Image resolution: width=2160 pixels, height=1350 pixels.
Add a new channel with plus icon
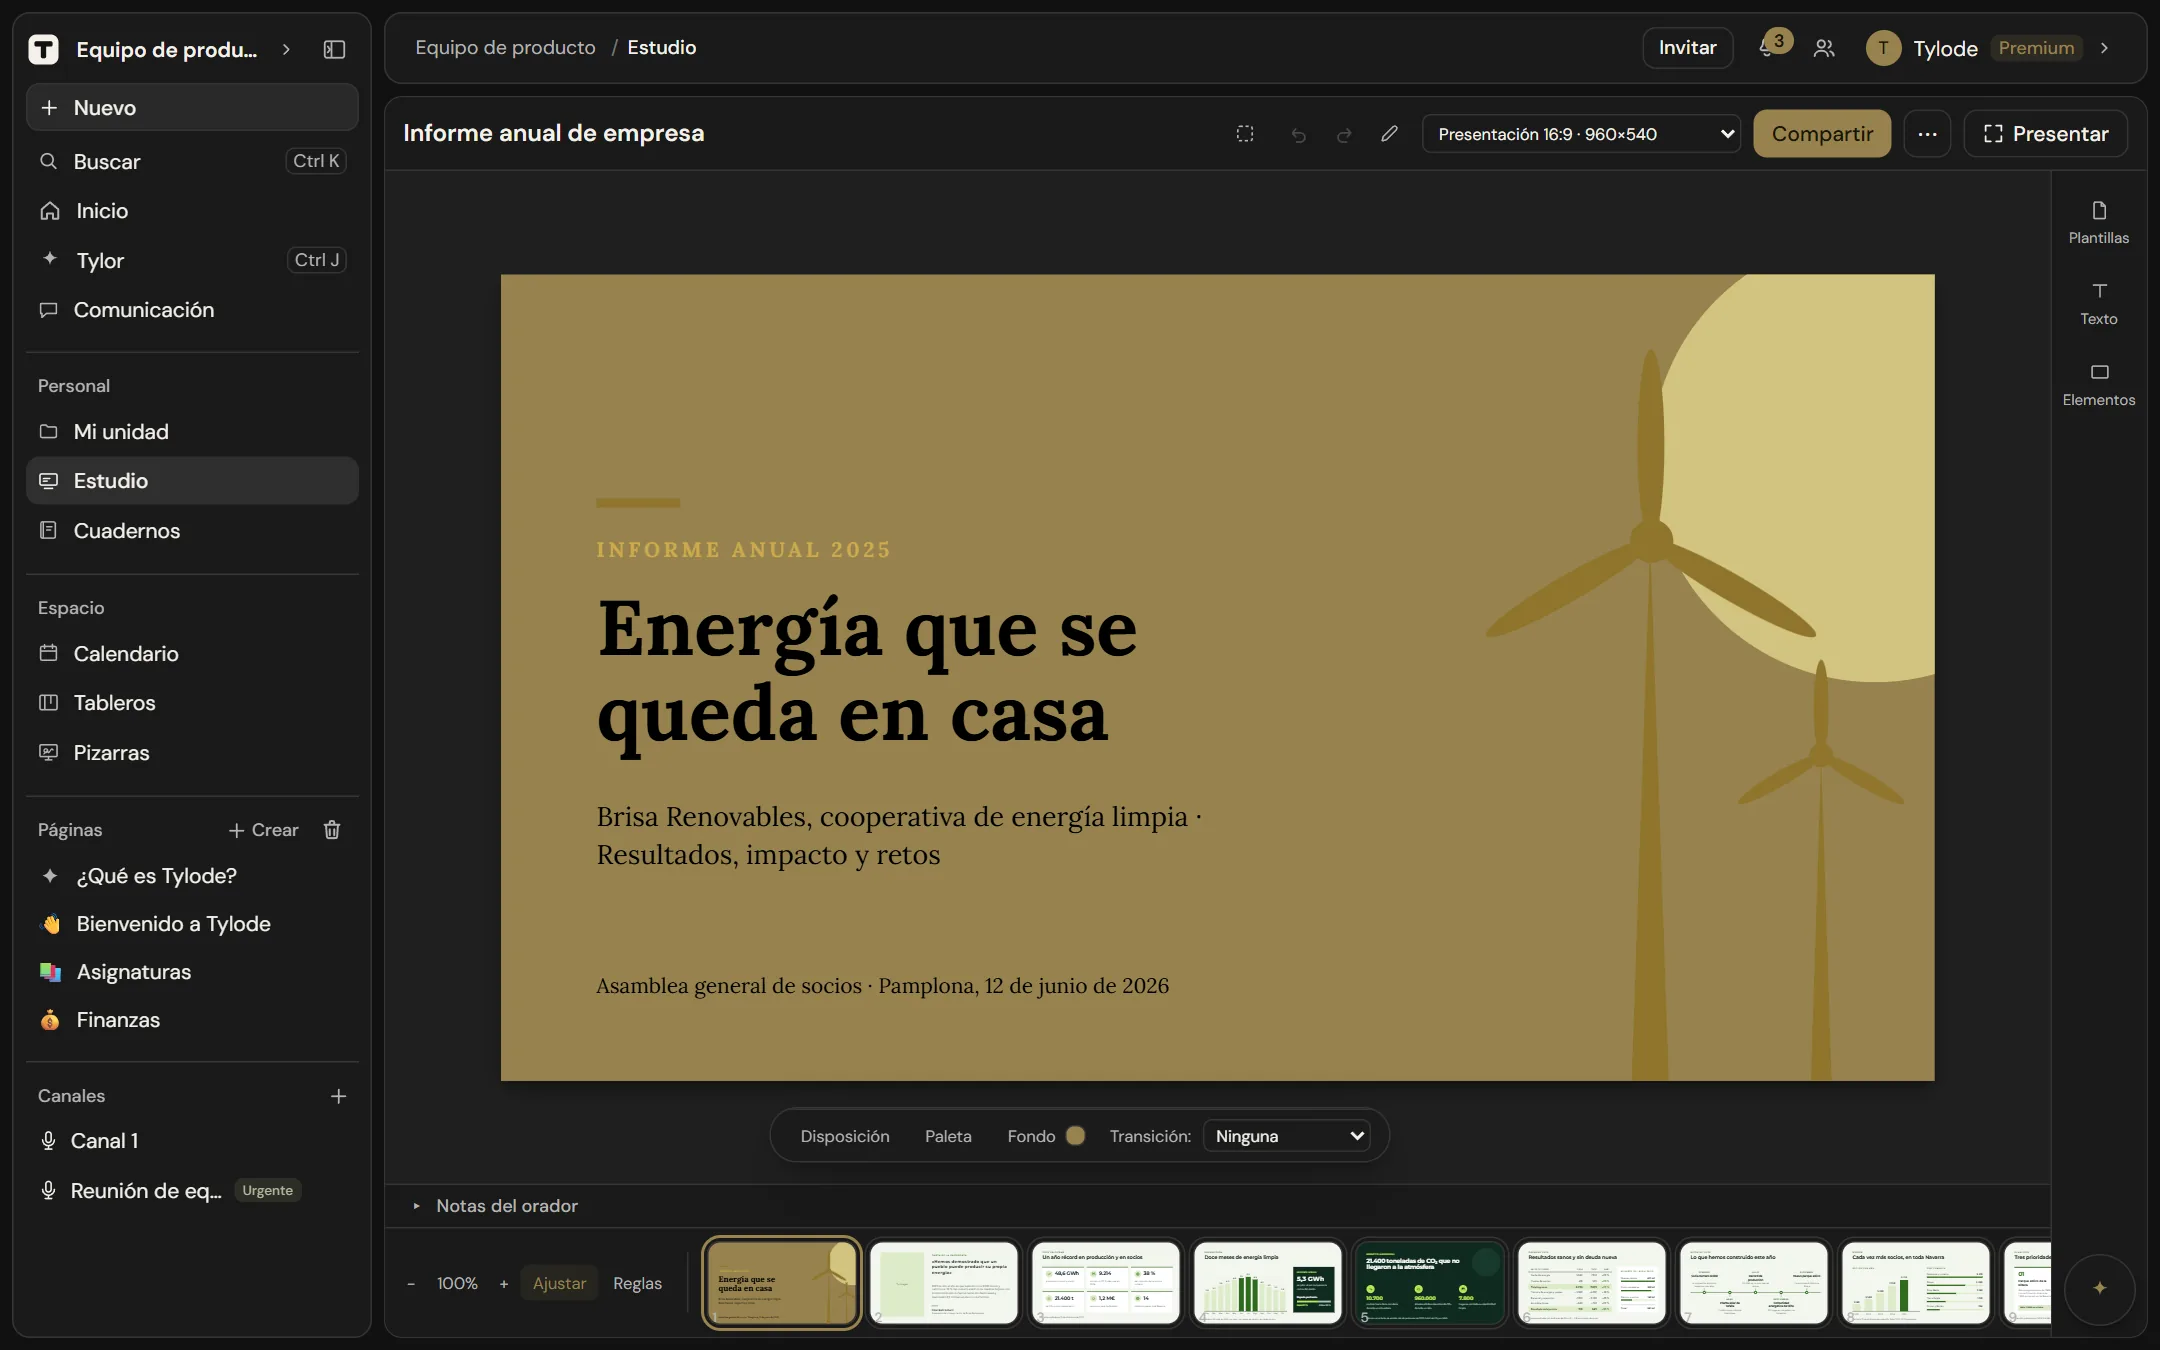click(x=338, y=1096)
